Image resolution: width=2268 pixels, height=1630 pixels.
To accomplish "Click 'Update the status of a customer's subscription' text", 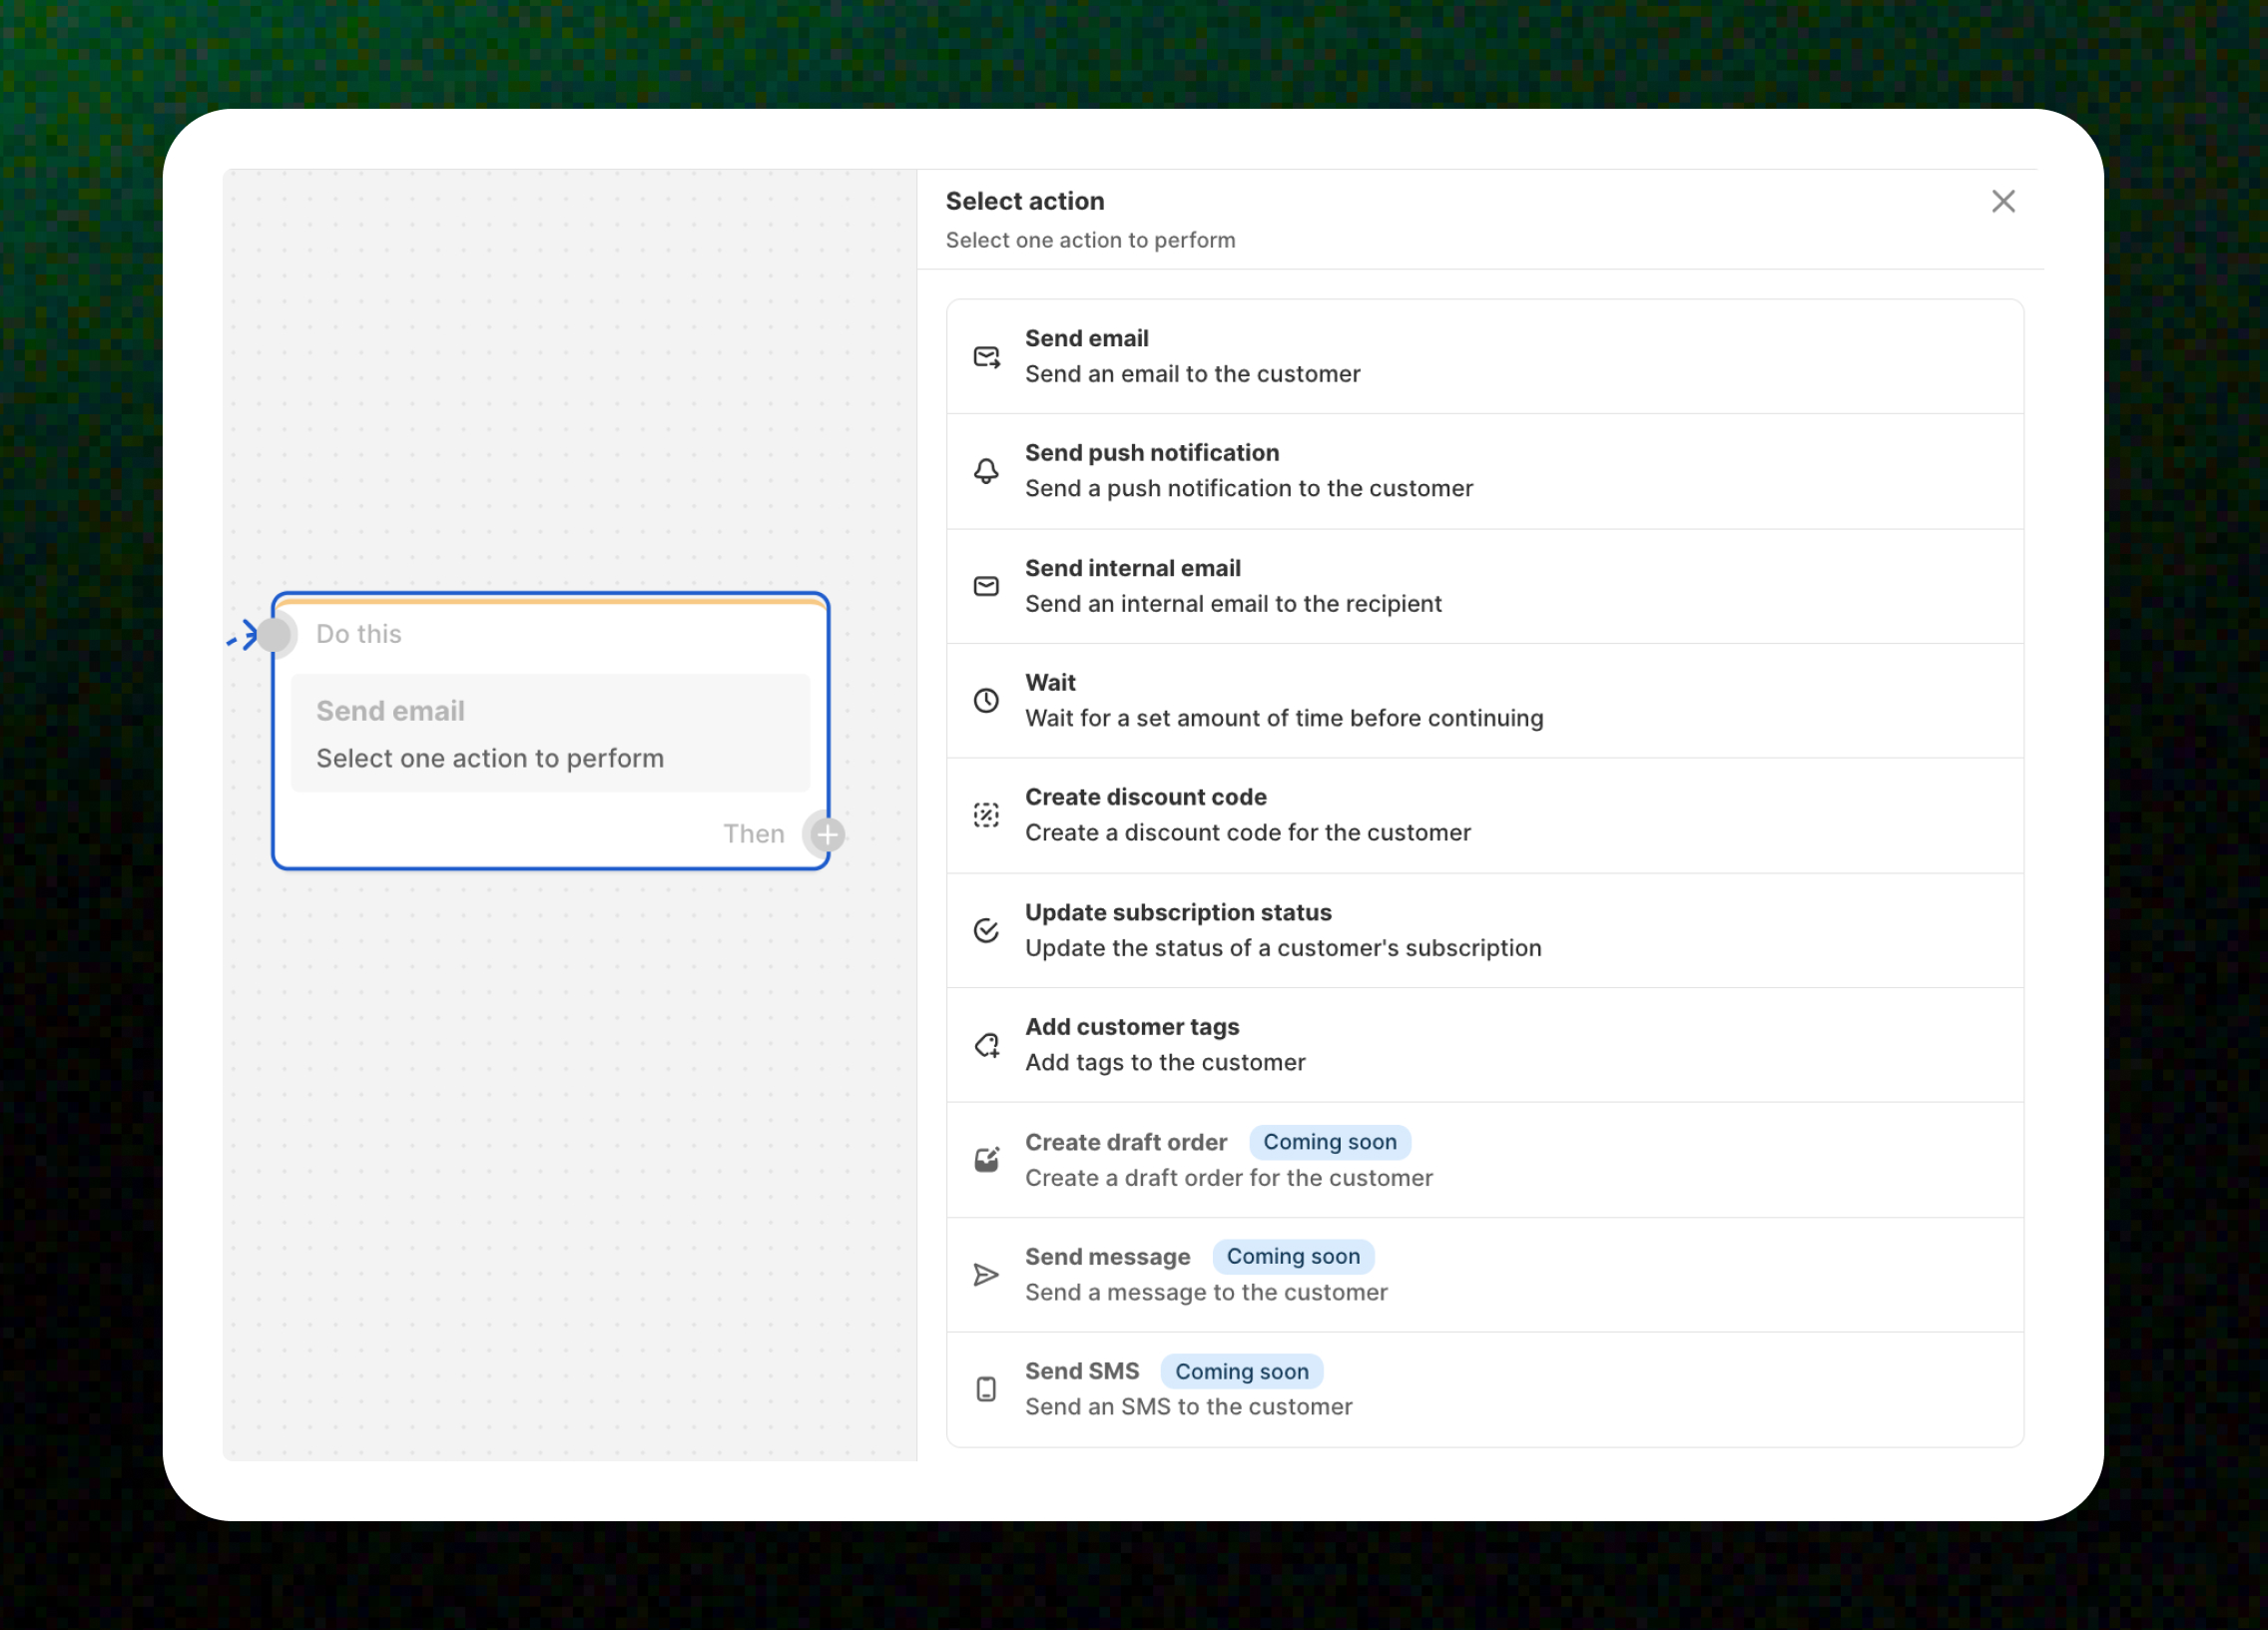I will tap(1283, 948).
